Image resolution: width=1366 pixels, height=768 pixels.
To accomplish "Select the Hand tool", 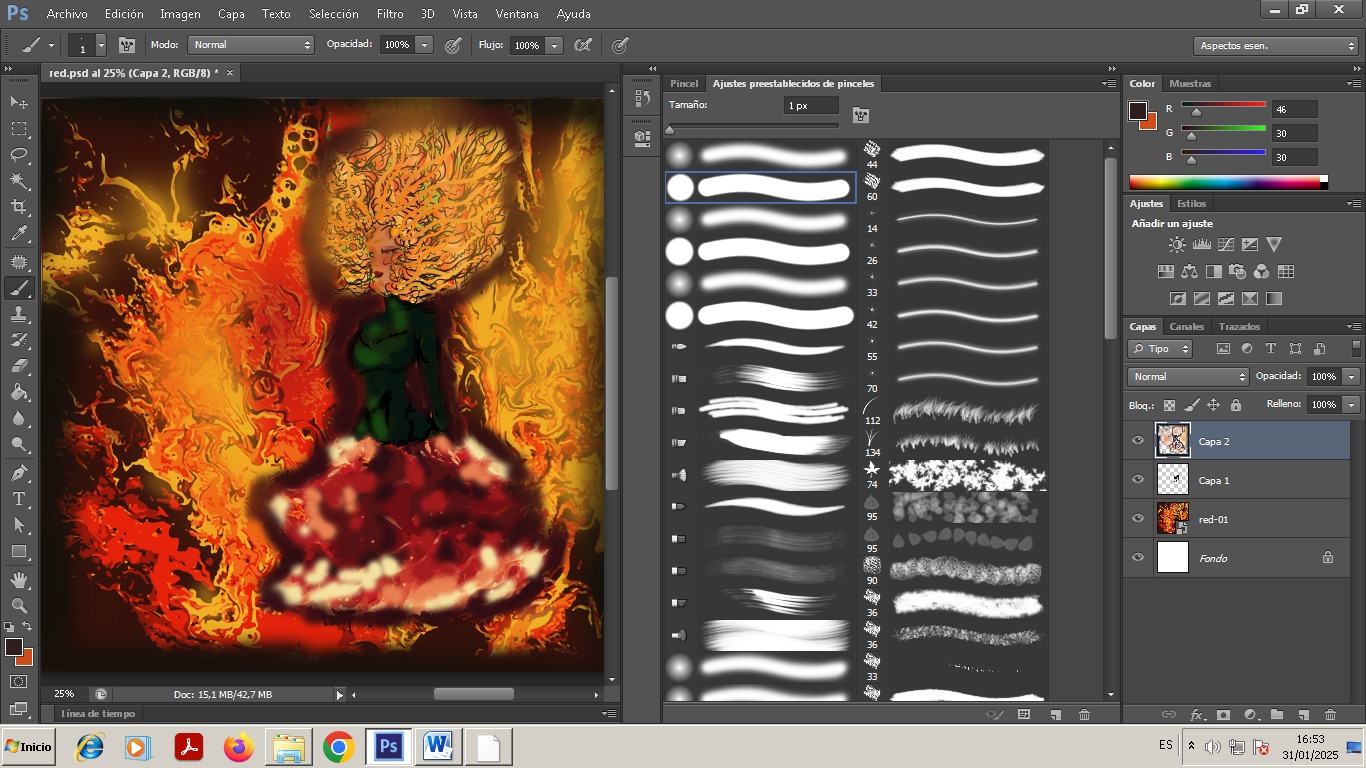I will click(19, 579).
